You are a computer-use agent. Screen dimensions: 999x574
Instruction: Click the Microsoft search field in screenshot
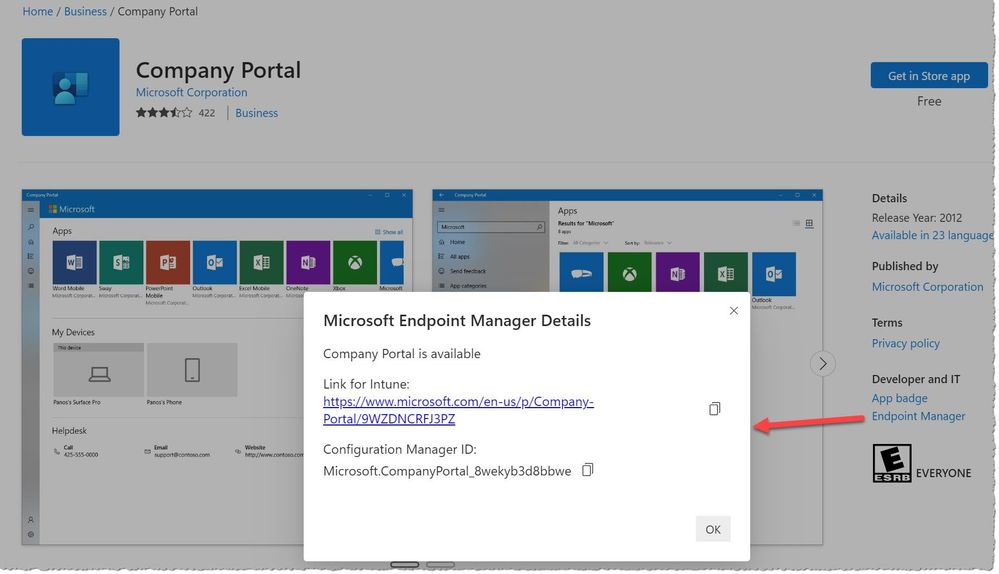[491, 227]
